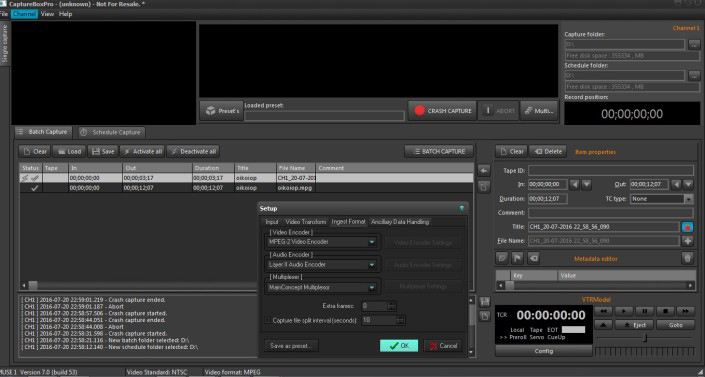
Task: Click the backspace-delete icon in Metadata editor
Action: tap(533, 258)
